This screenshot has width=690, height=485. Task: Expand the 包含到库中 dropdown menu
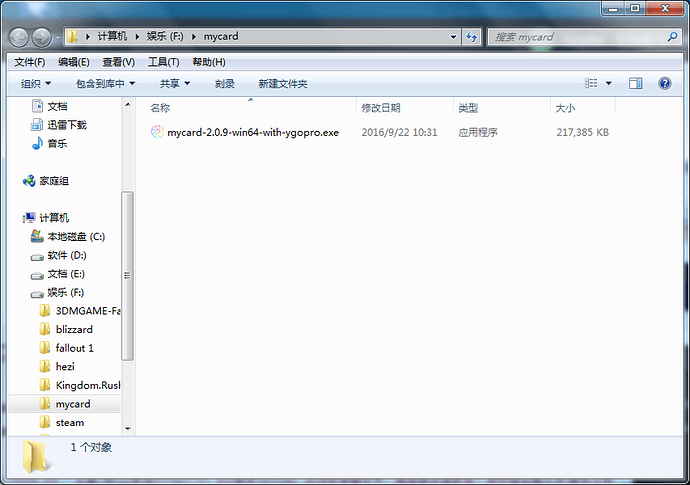(x=105, y=84)
